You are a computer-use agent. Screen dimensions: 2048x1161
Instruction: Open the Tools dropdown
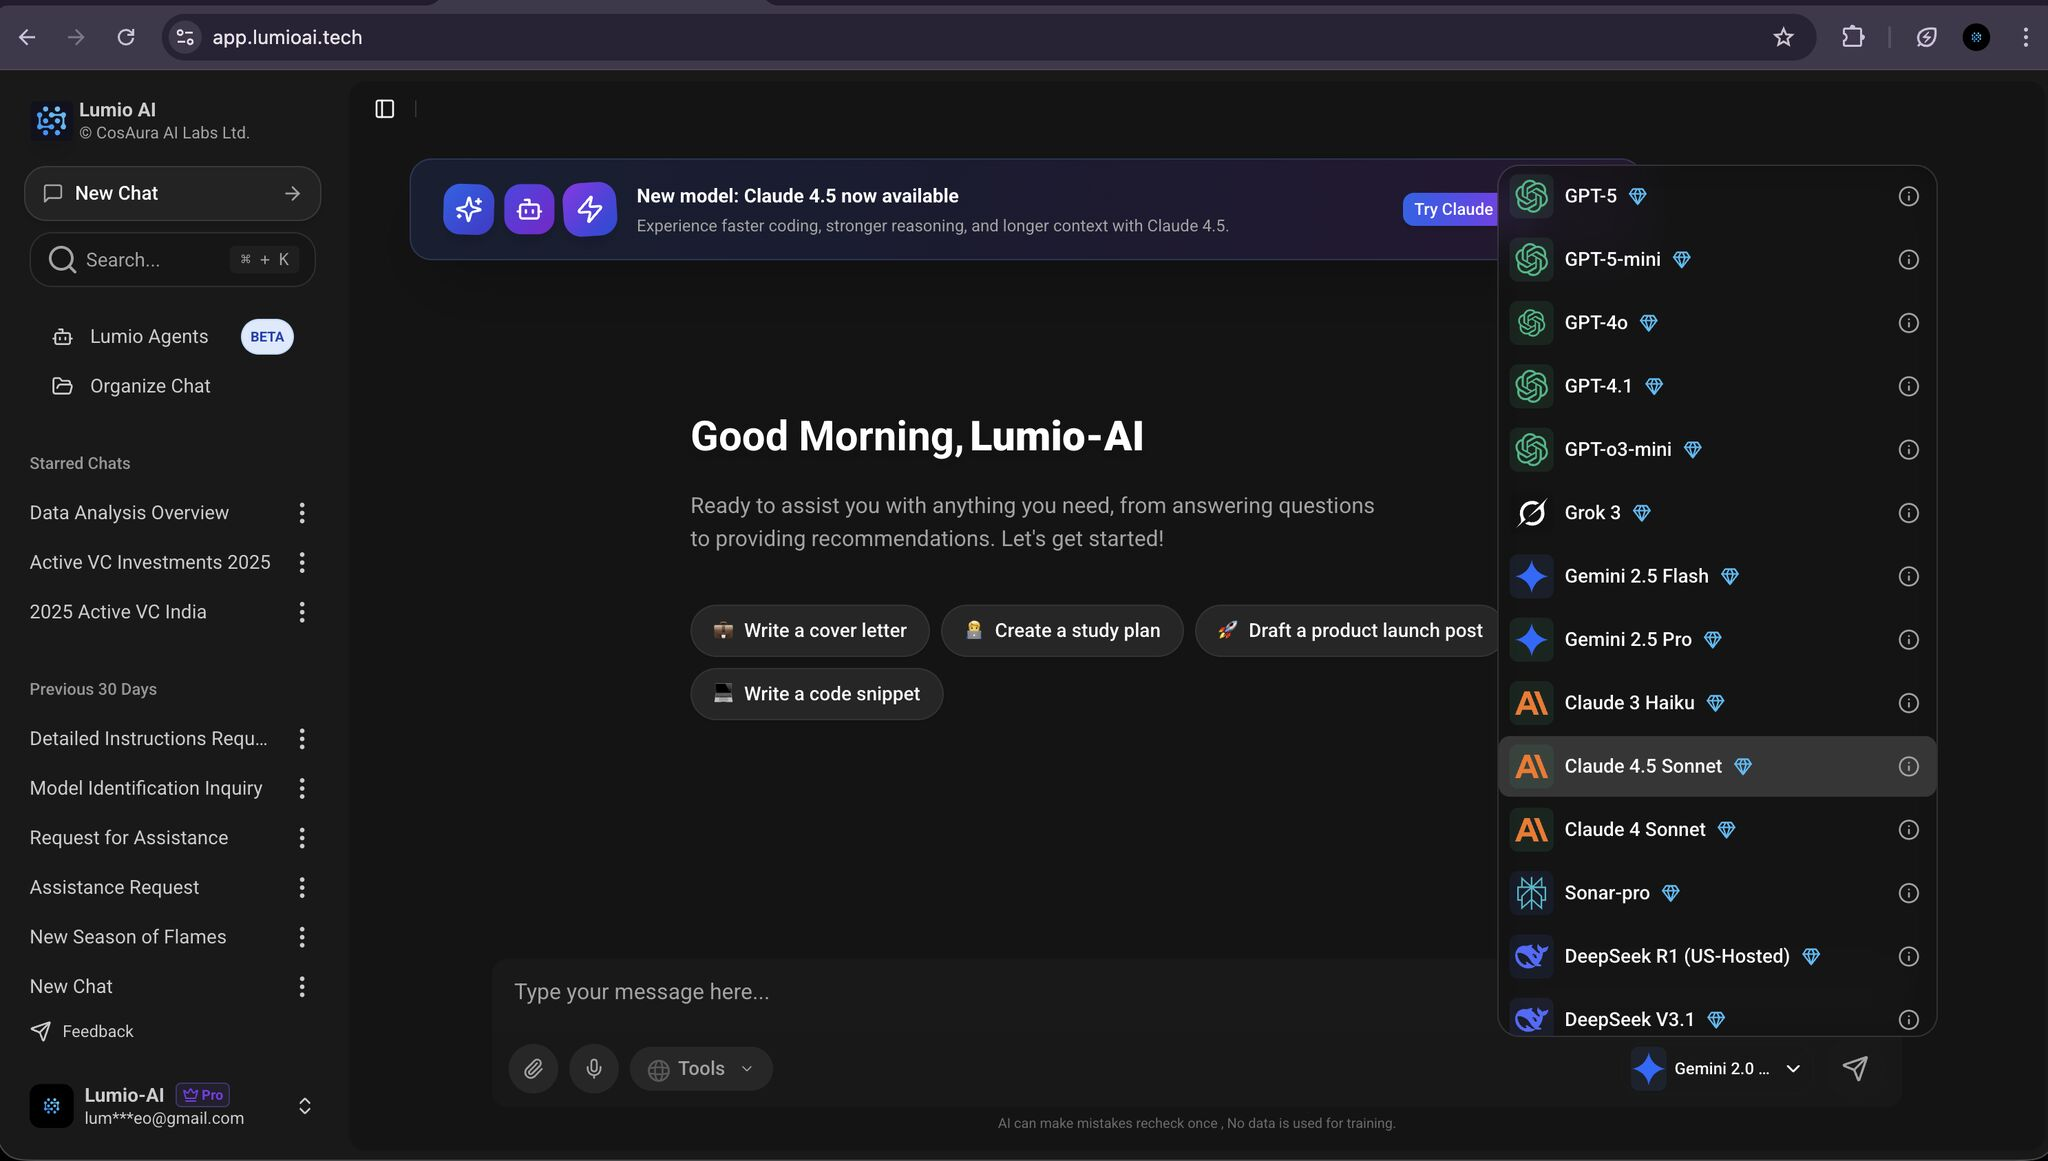701,1069
